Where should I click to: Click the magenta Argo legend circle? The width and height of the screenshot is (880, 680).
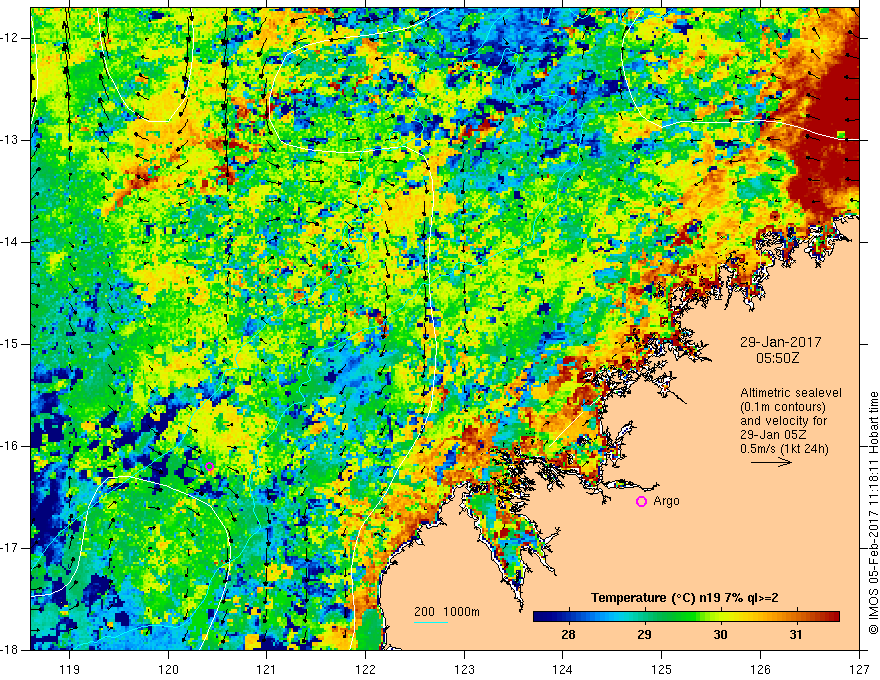click(641, 502)
